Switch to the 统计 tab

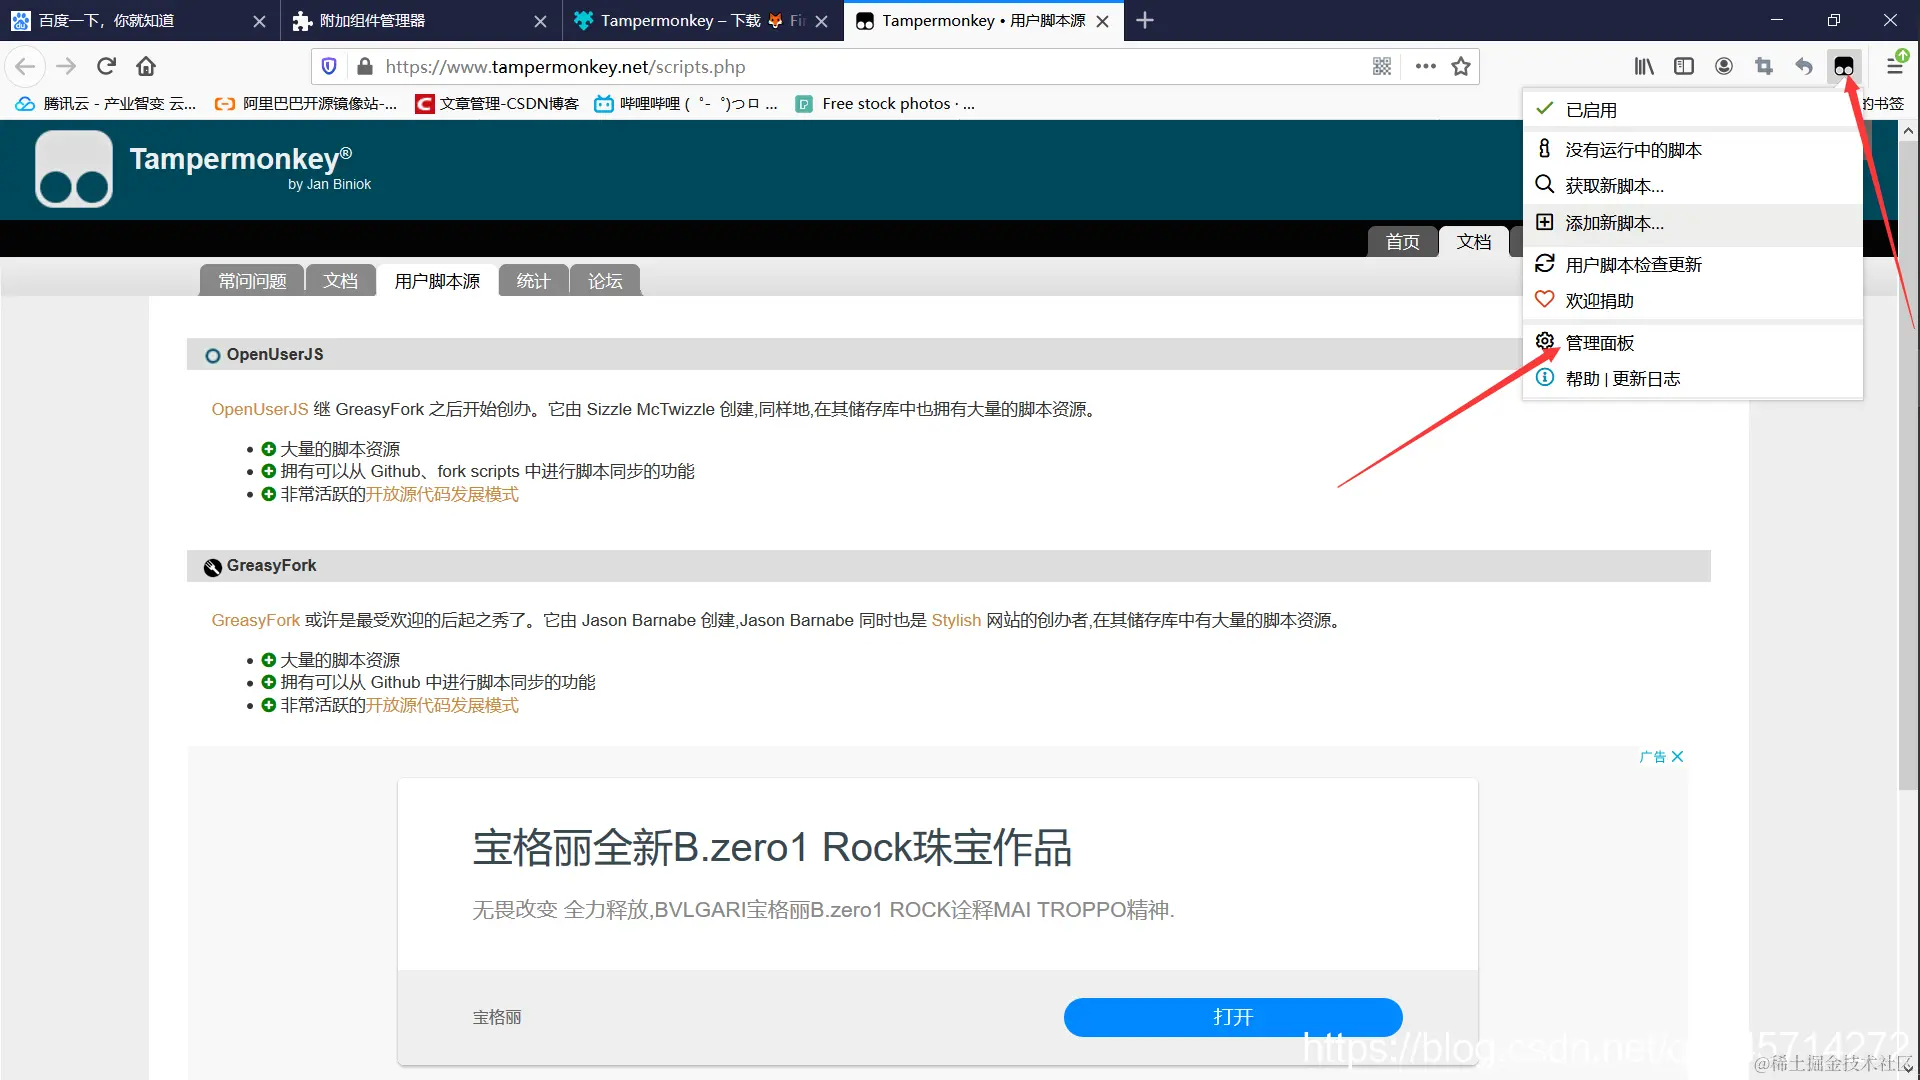(532, 281)
